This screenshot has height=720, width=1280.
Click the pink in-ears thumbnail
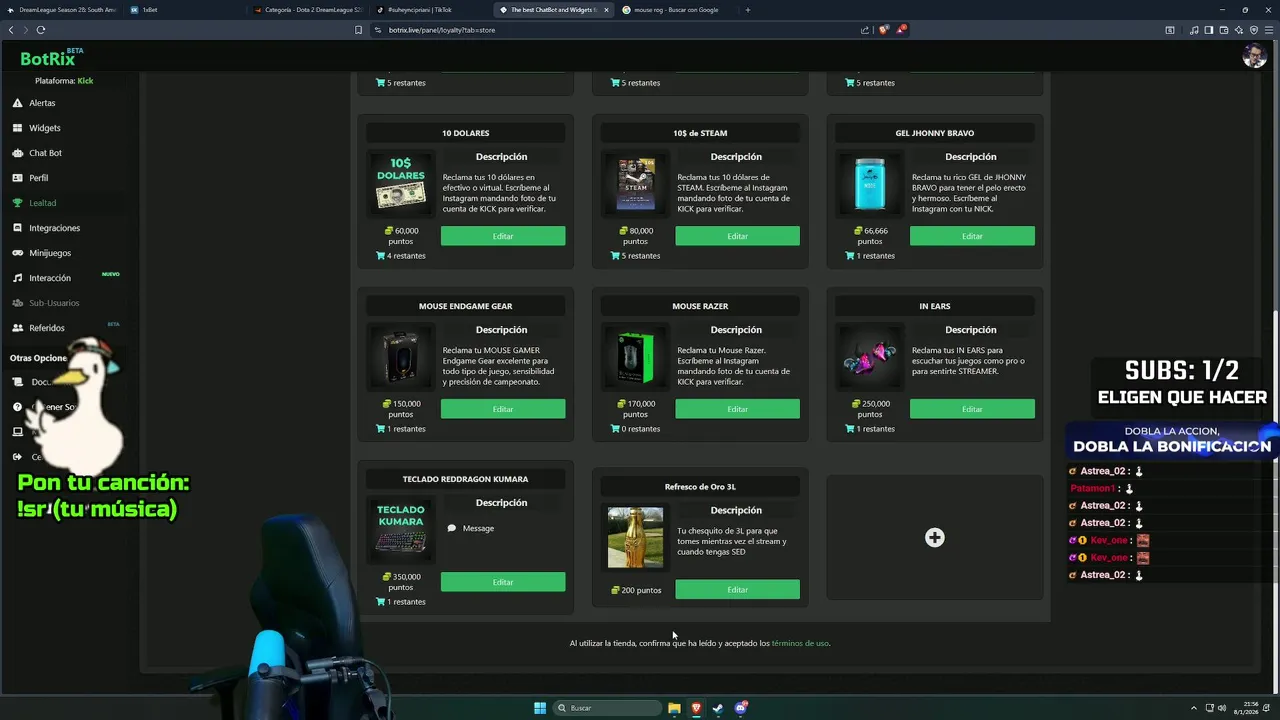(870, 356)
